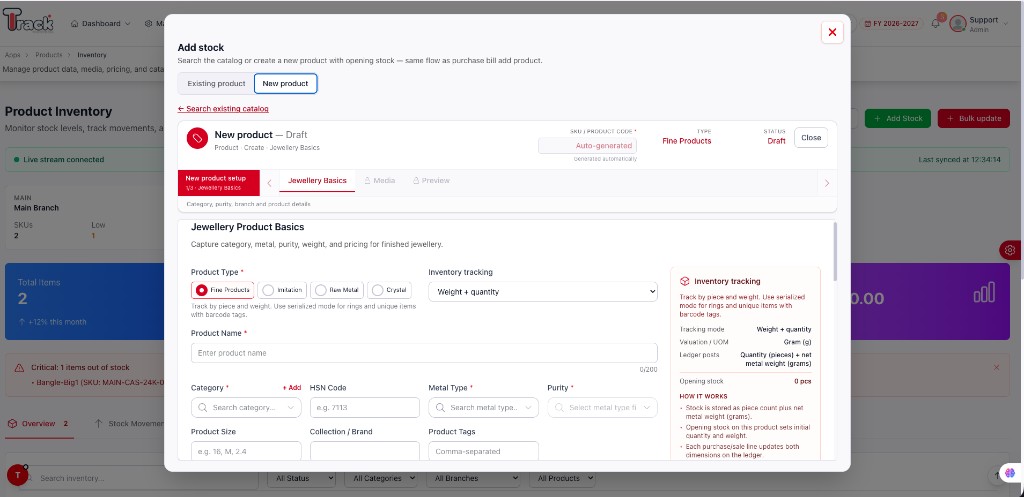
Task: Open the settings gear at right edge
Action: pyautogui.click(x=1010, y=250)
